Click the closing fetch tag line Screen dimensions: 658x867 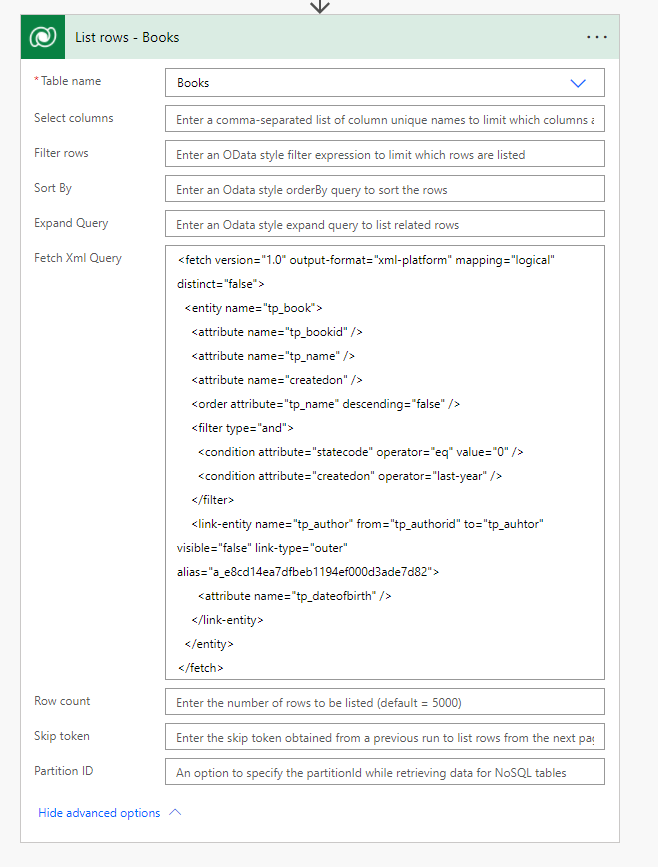(201, 667)
